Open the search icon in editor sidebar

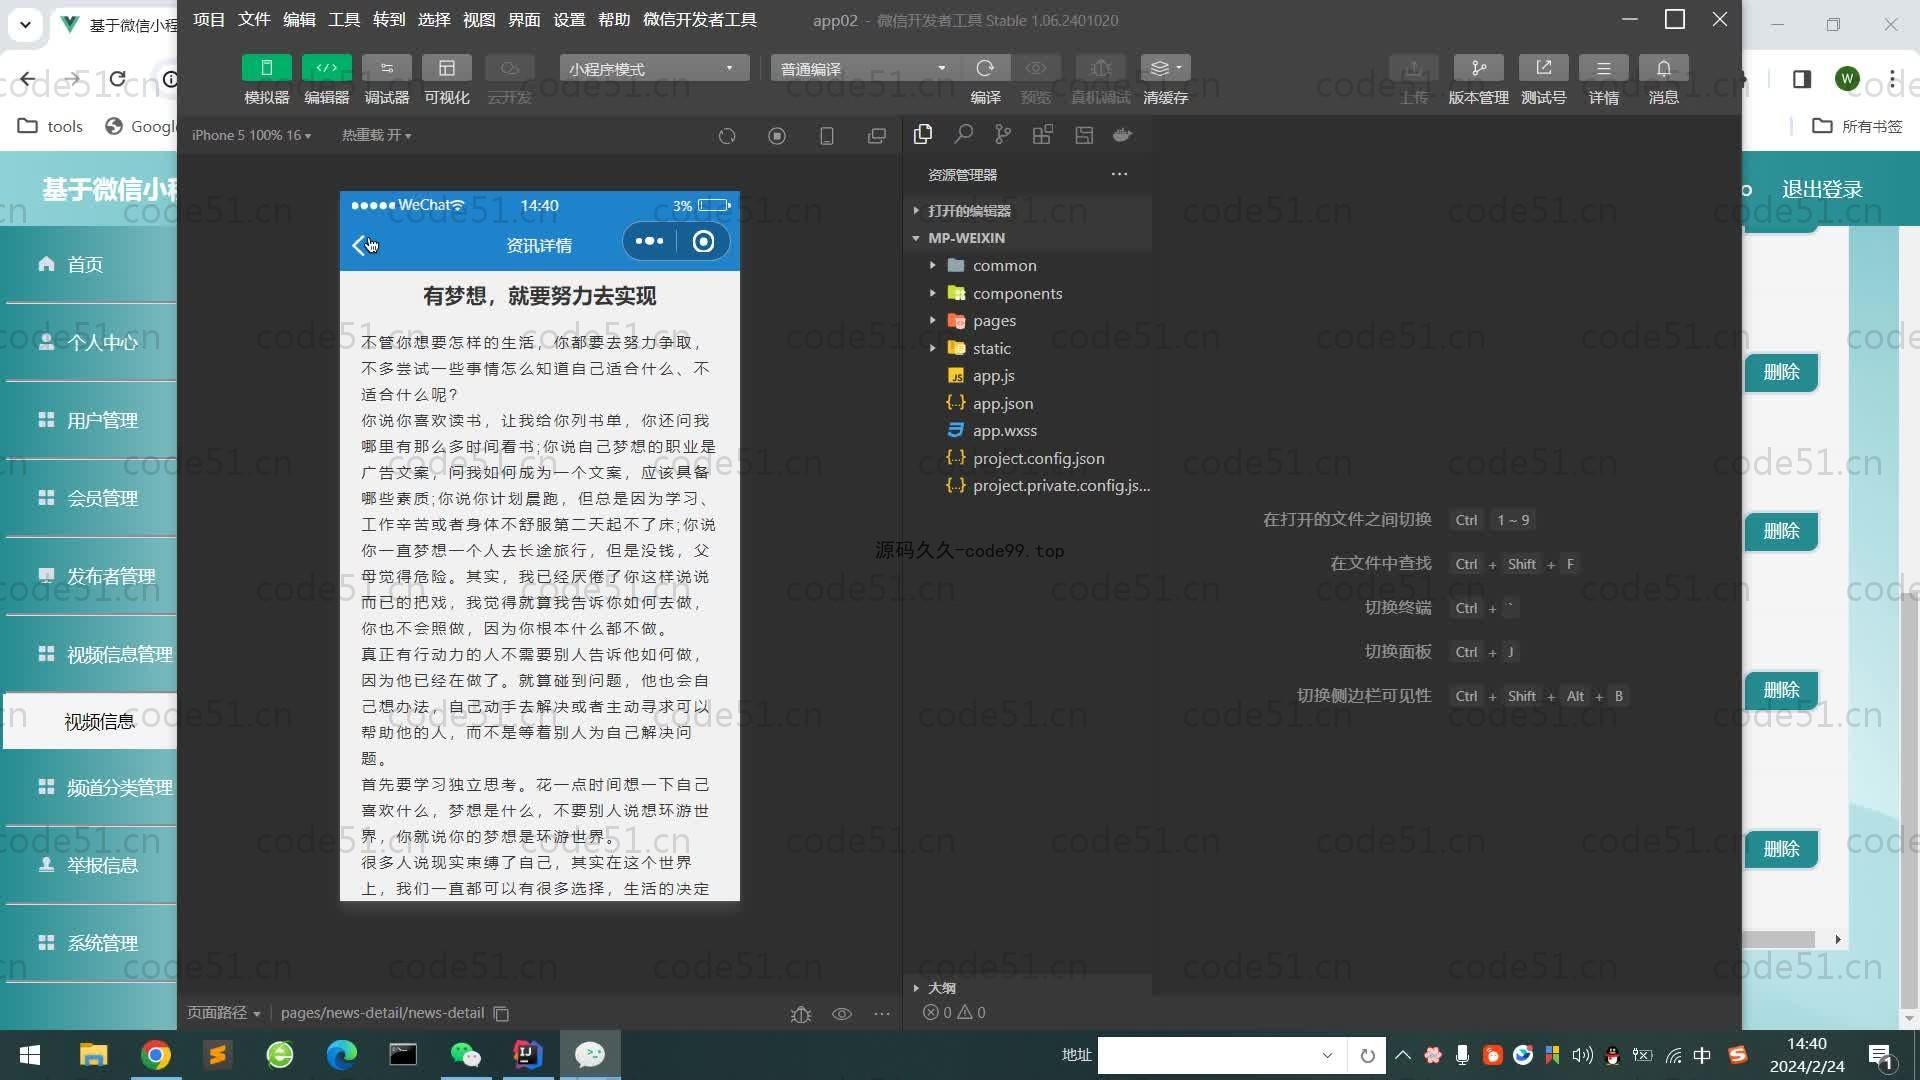963,134
